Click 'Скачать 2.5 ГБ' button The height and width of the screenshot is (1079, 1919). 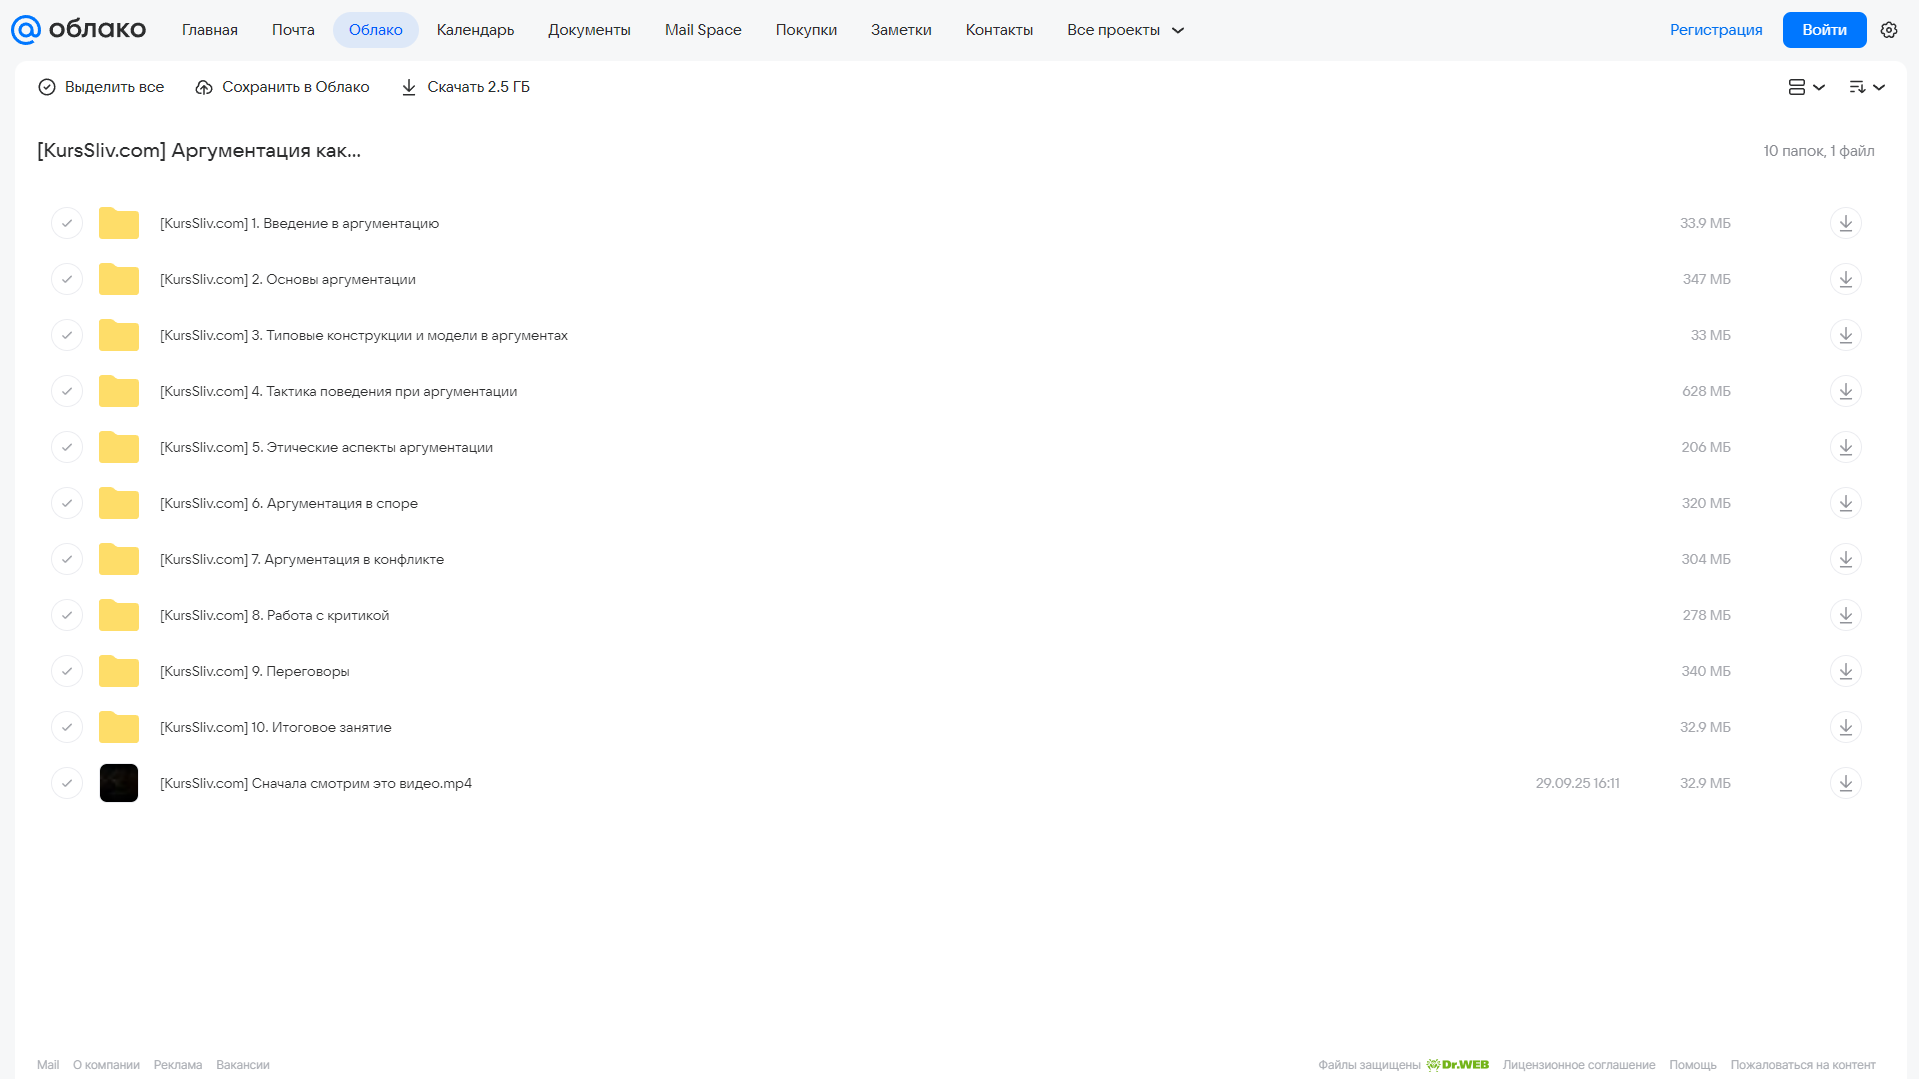465,87
